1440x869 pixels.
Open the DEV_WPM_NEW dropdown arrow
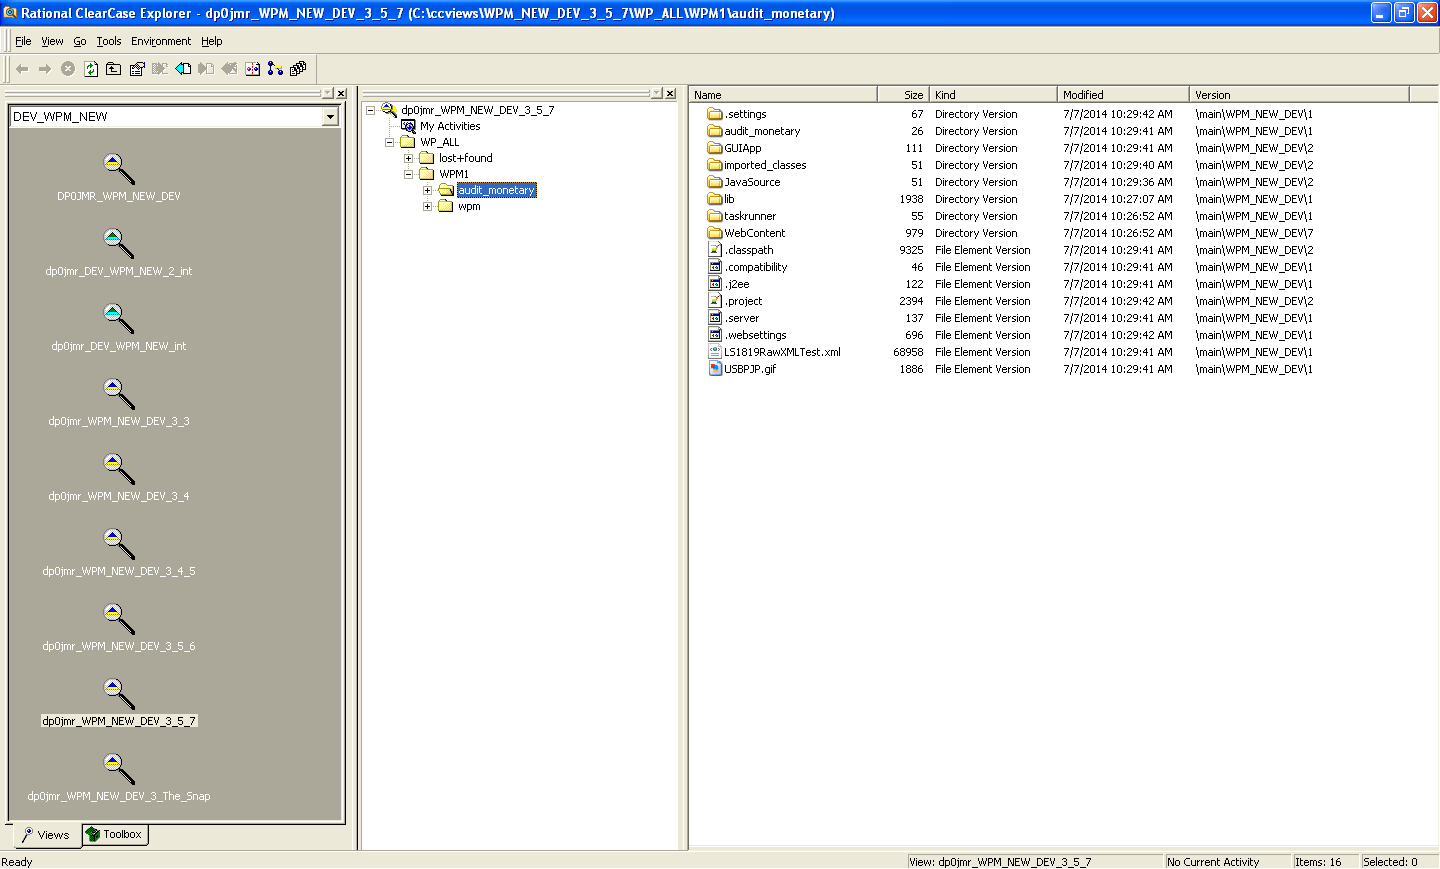329,117
